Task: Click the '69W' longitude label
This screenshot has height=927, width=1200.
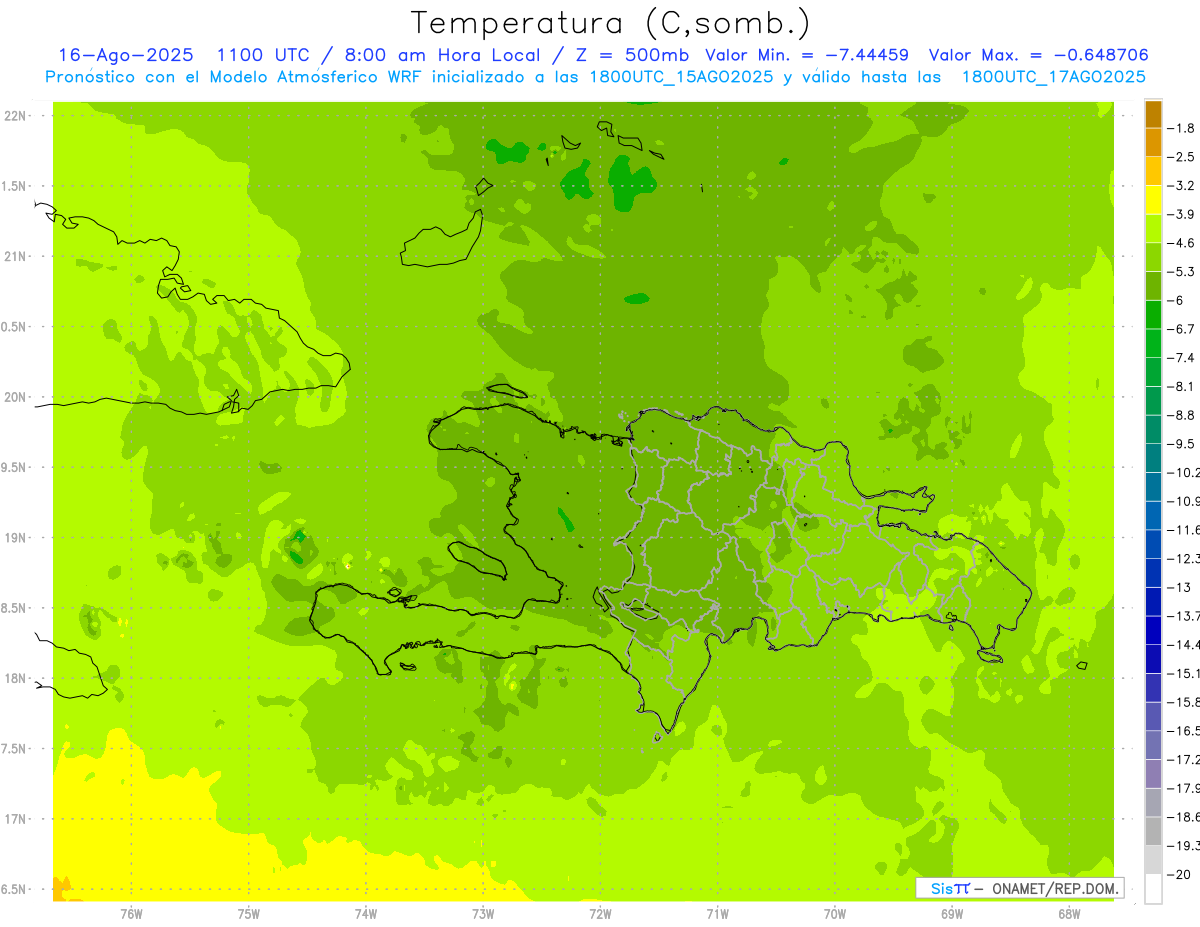Action: [952, 914]
